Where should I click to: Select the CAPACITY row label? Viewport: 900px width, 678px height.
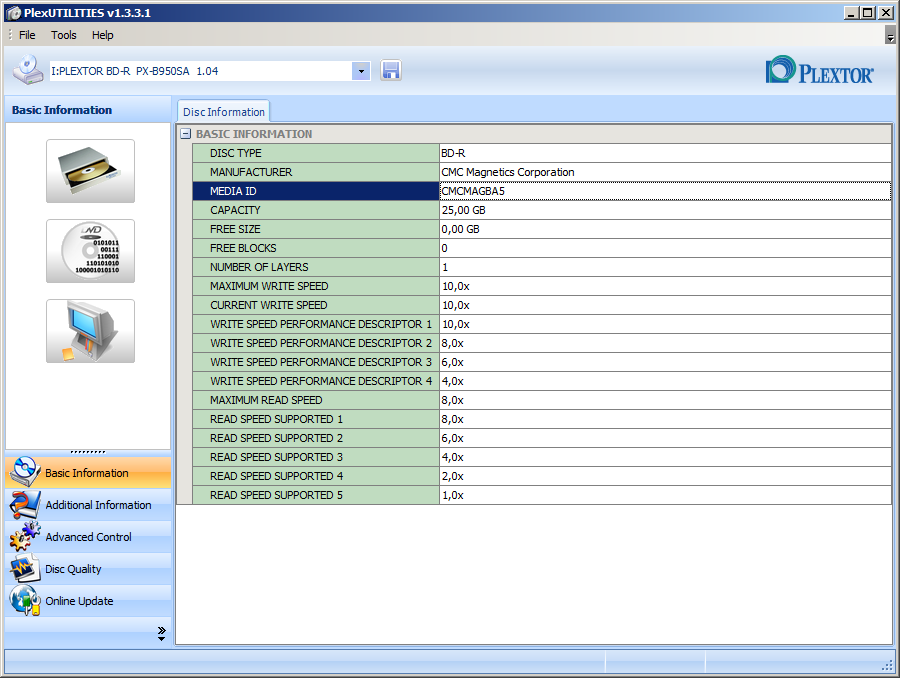(316, 210)
